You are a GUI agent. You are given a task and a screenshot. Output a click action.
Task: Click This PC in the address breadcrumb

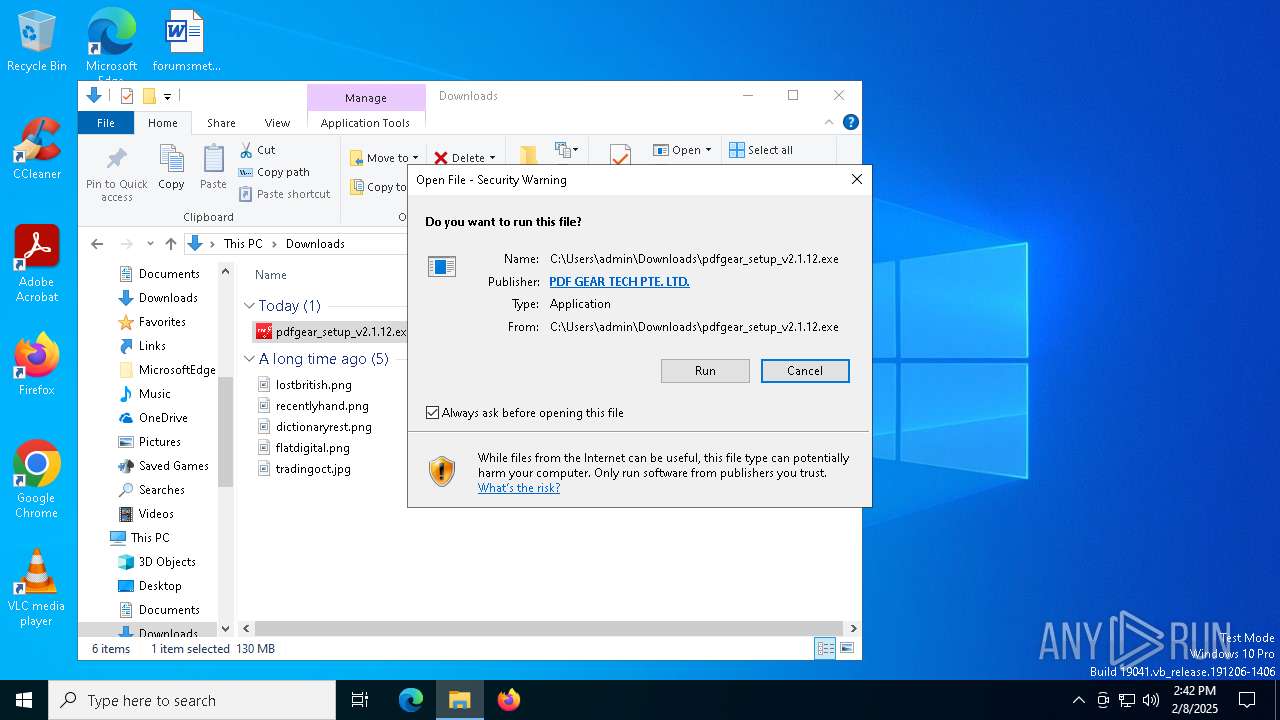pyautogui.click(x=243, y=244)
